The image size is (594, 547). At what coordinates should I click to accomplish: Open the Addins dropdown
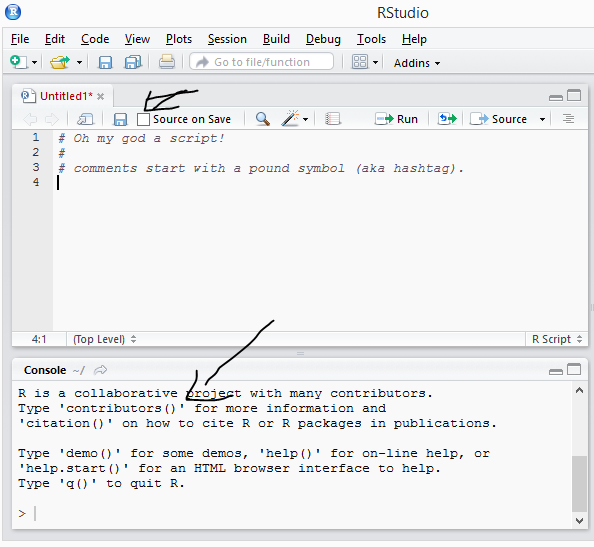click(x=417, y=63)
